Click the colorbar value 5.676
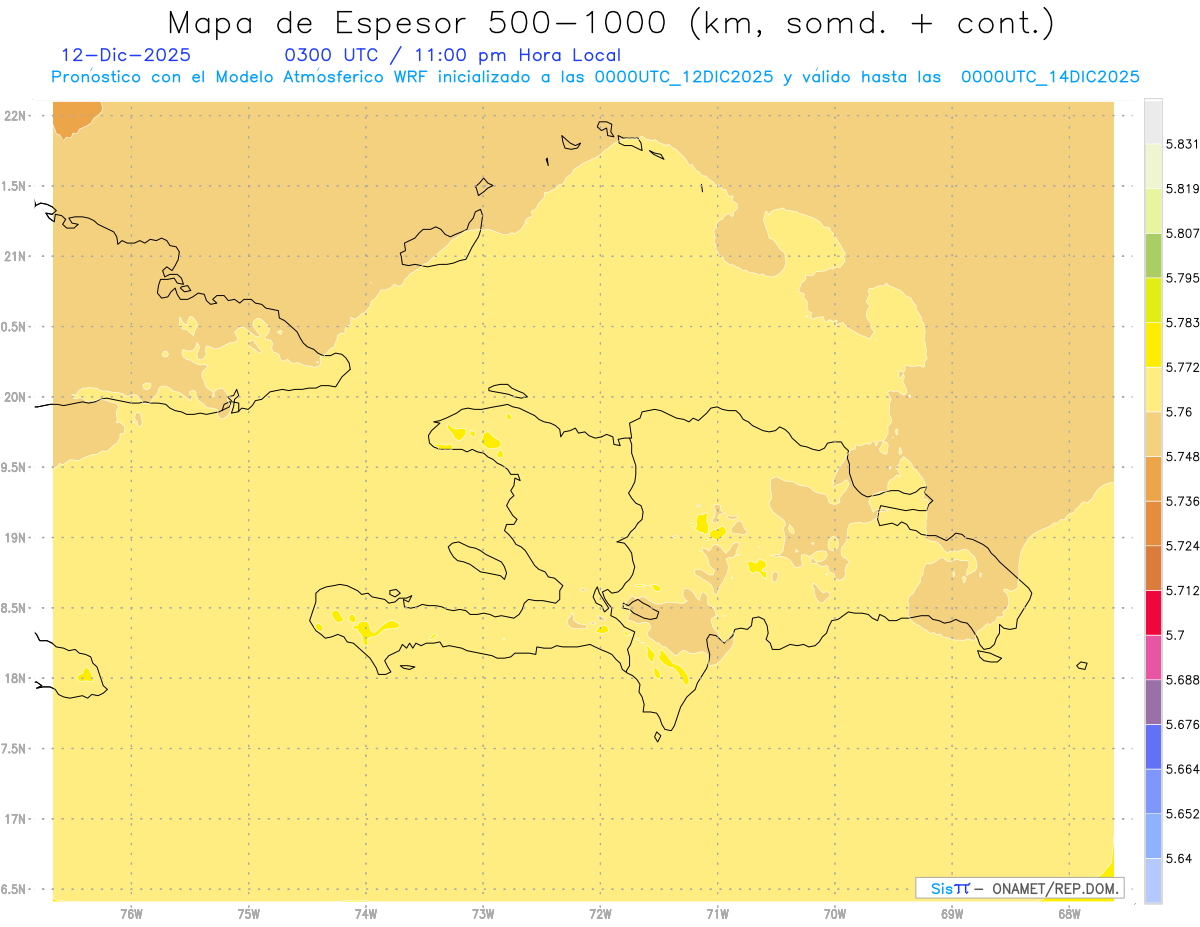 (x=1183, y=724)
